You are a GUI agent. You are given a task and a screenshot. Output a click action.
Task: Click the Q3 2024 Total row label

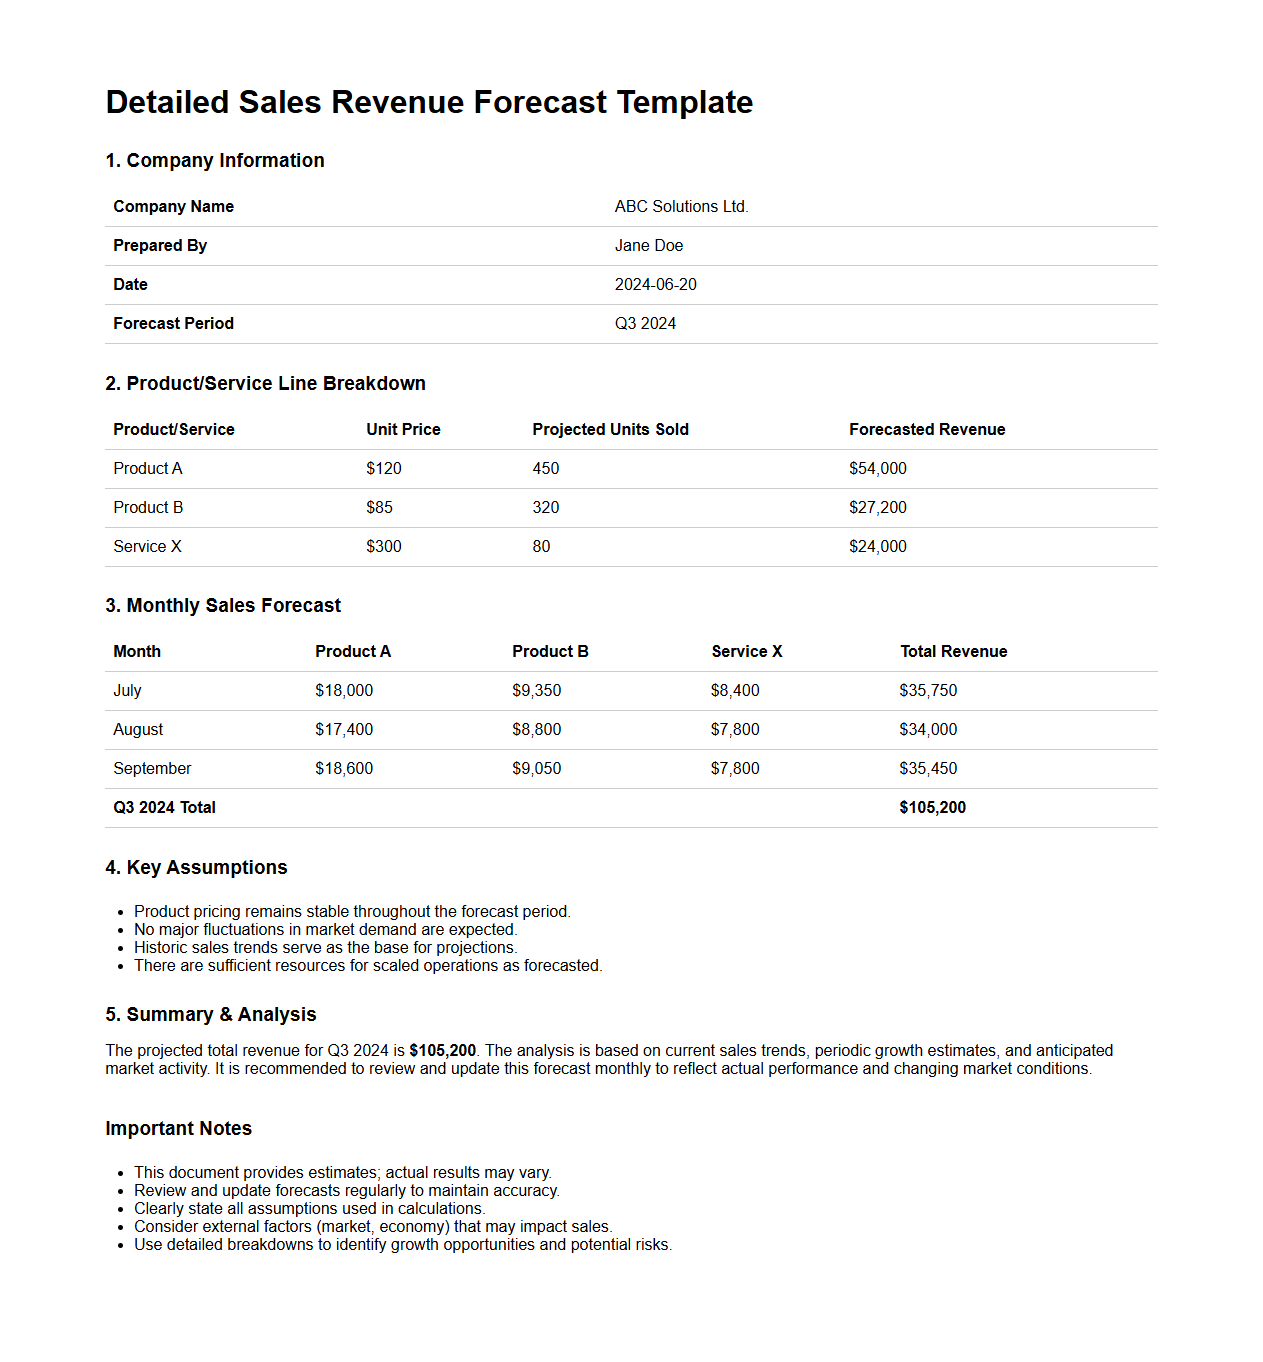coord(164,807)
